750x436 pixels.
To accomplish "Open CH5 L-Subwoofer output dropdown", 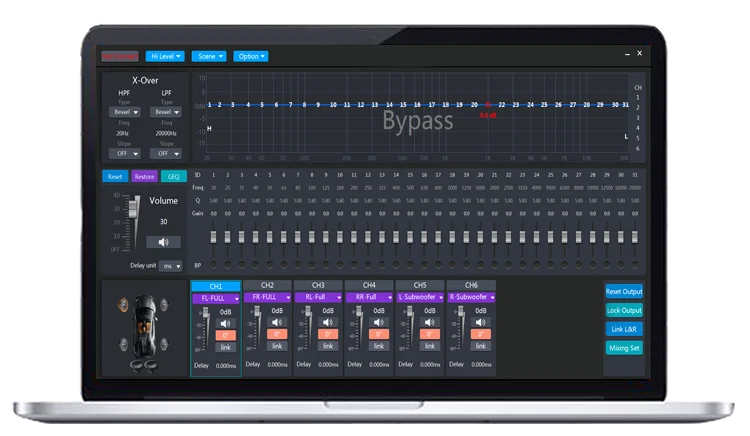I will pyautogui.click(x=420, y=298).
